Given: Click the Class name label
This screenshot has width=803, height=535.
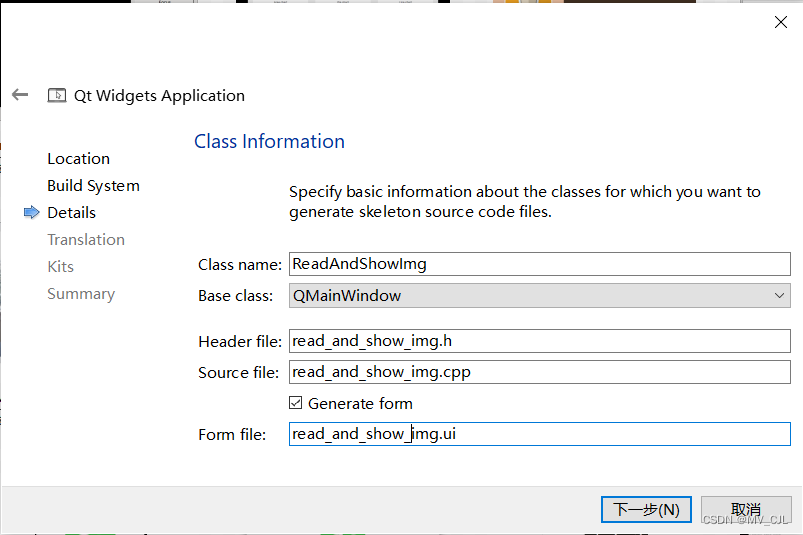Looking at the screenshot, I should coord(240,265).
